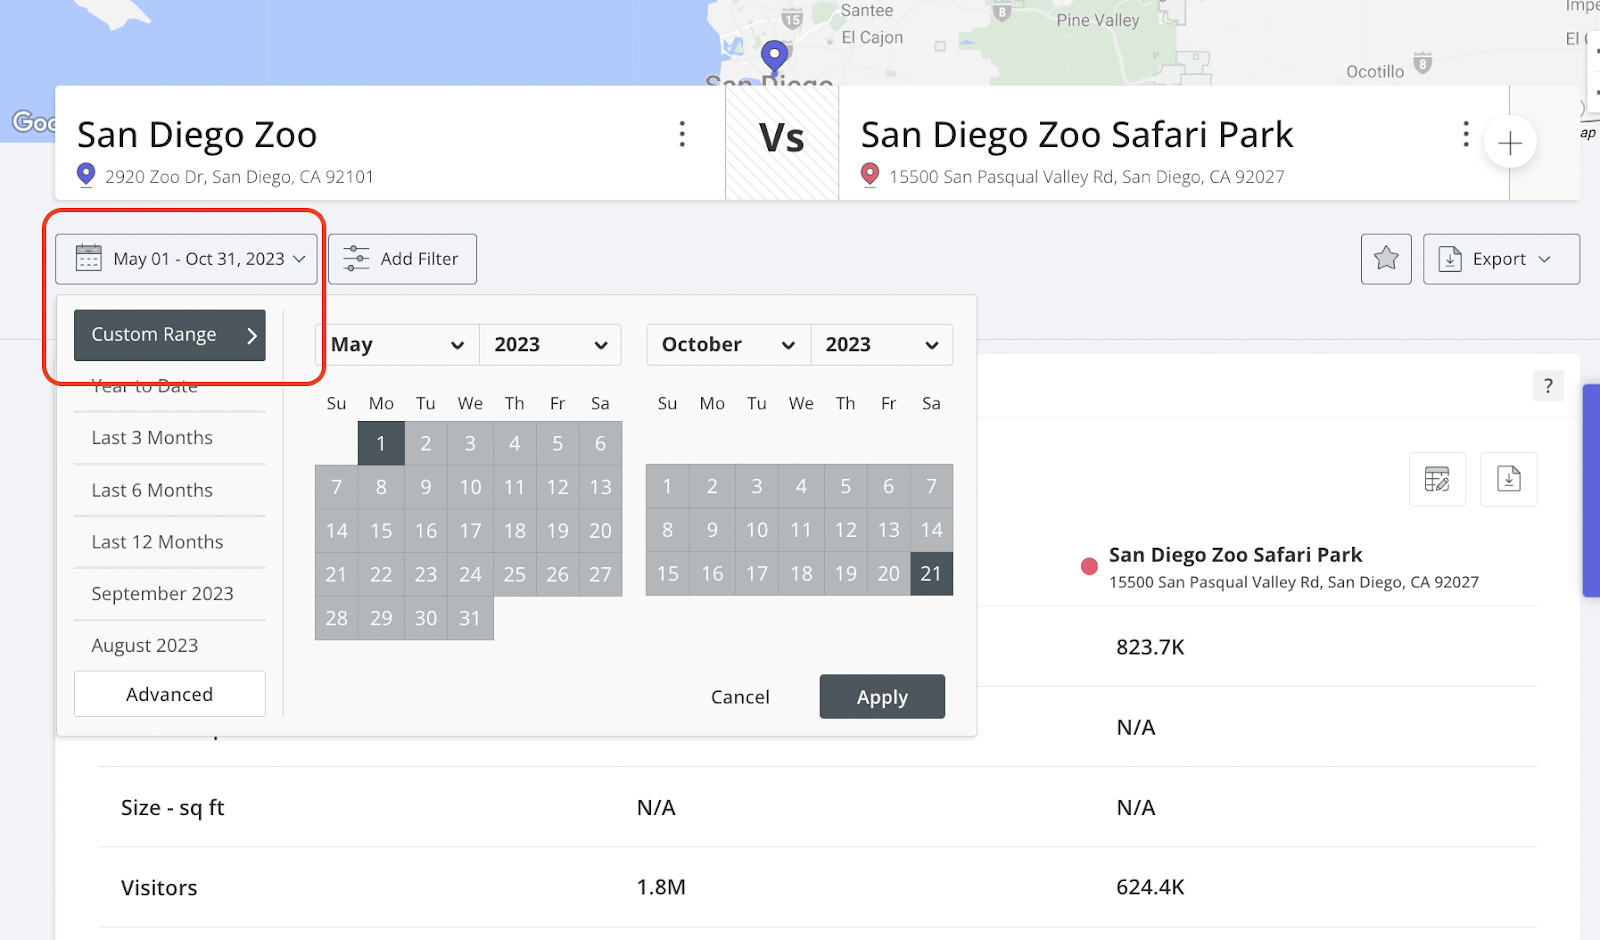Click the edit table icon button
This screenshot has width=1600, height=940.
pos(1437,479)
